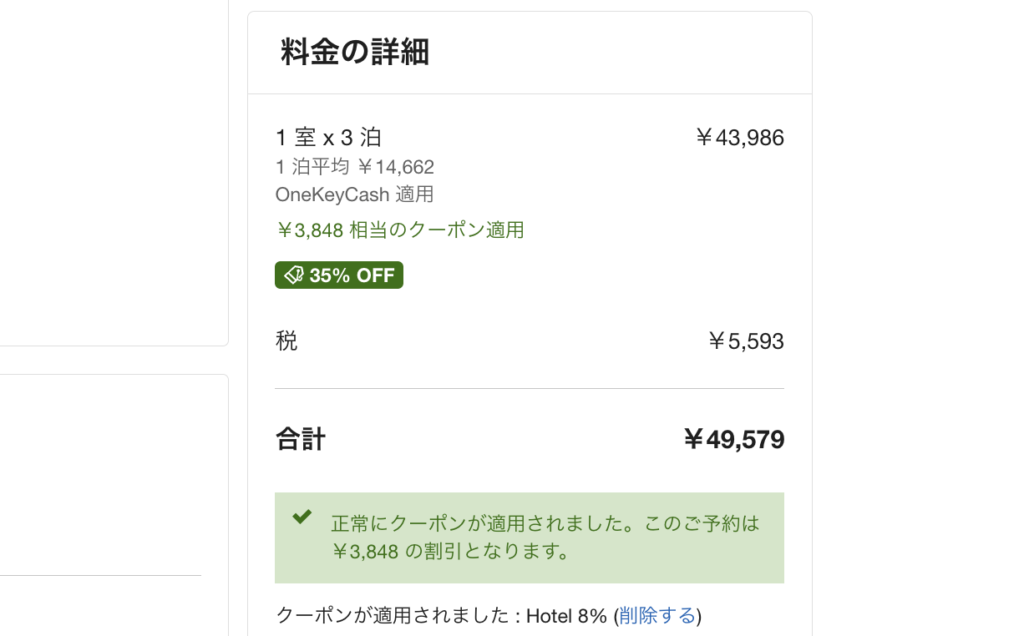Select the 1 泊平均 ¥14,662 average price text
Screen dimensions: 1024x636
[x=355, y=166]
